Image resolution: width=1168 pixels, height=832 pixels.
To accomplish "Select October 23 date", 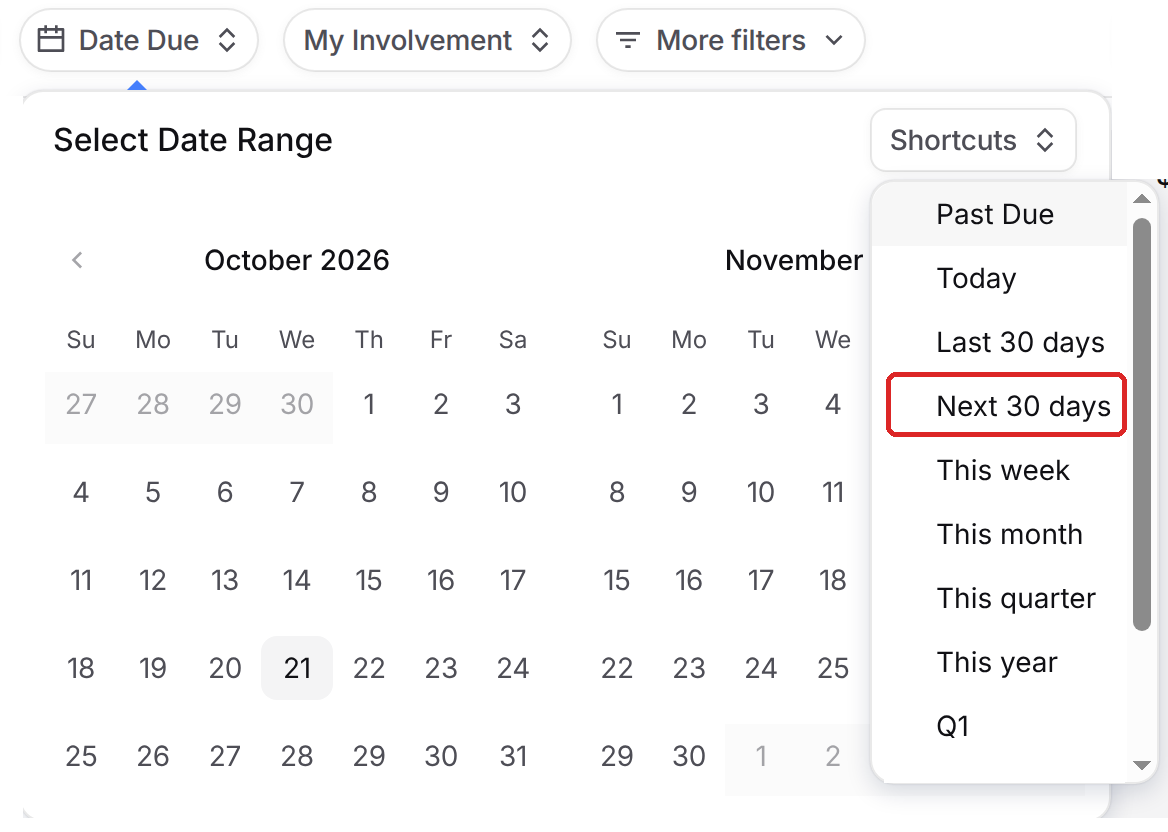I will click(441, 668).
